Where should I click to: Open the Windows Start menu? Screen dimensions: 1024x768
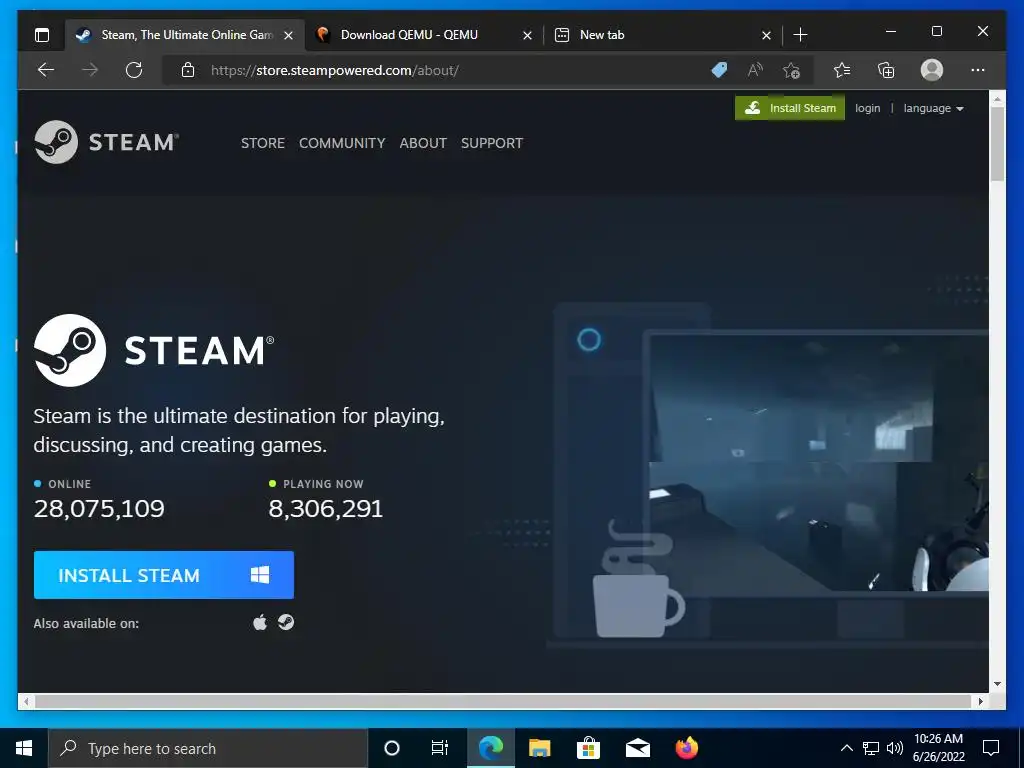coord(24,748)
